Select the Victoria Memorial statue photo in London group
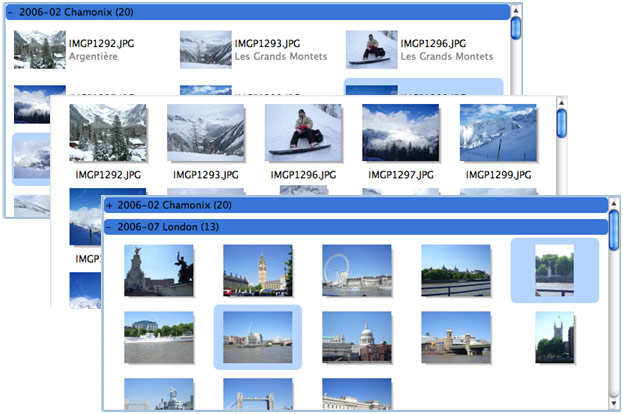The height and width of the screenshot is (414, 623). tap(159, 271)
